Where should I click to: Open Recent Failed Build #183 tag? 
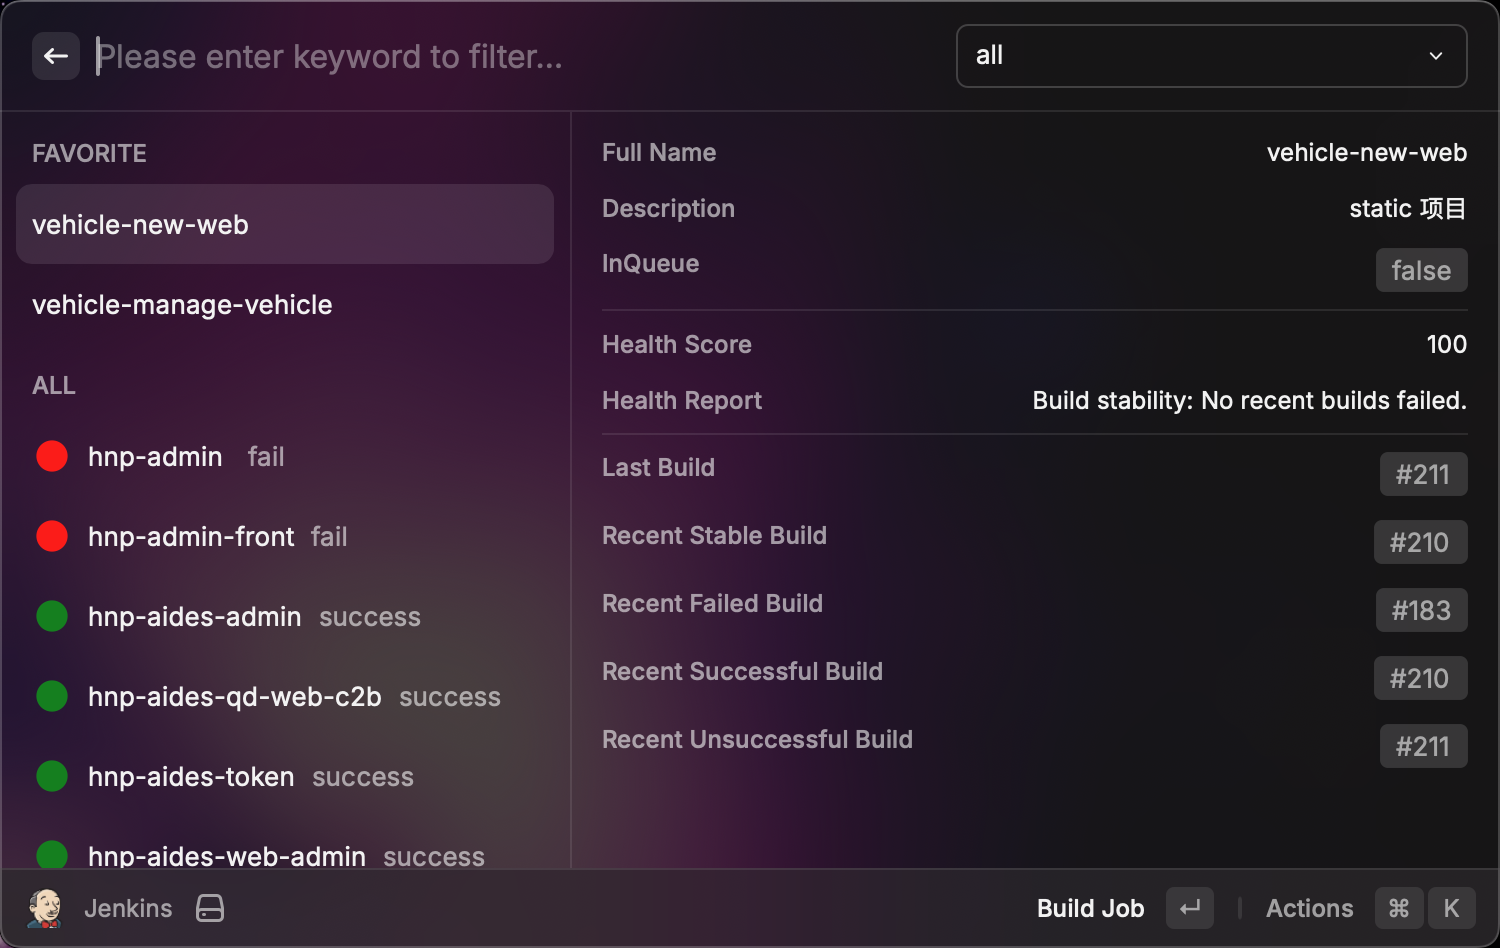click(1421, 610)
